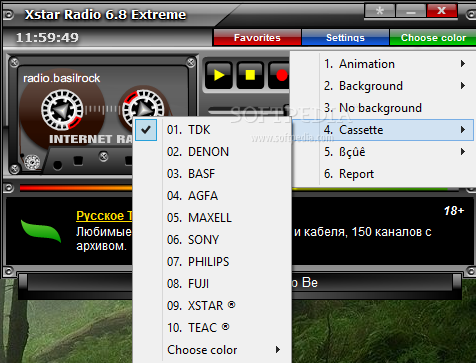Choose the 08. FUJI cassette skin
The height and width of the screenshot is (363, 476).
click(x=212, y=284)
